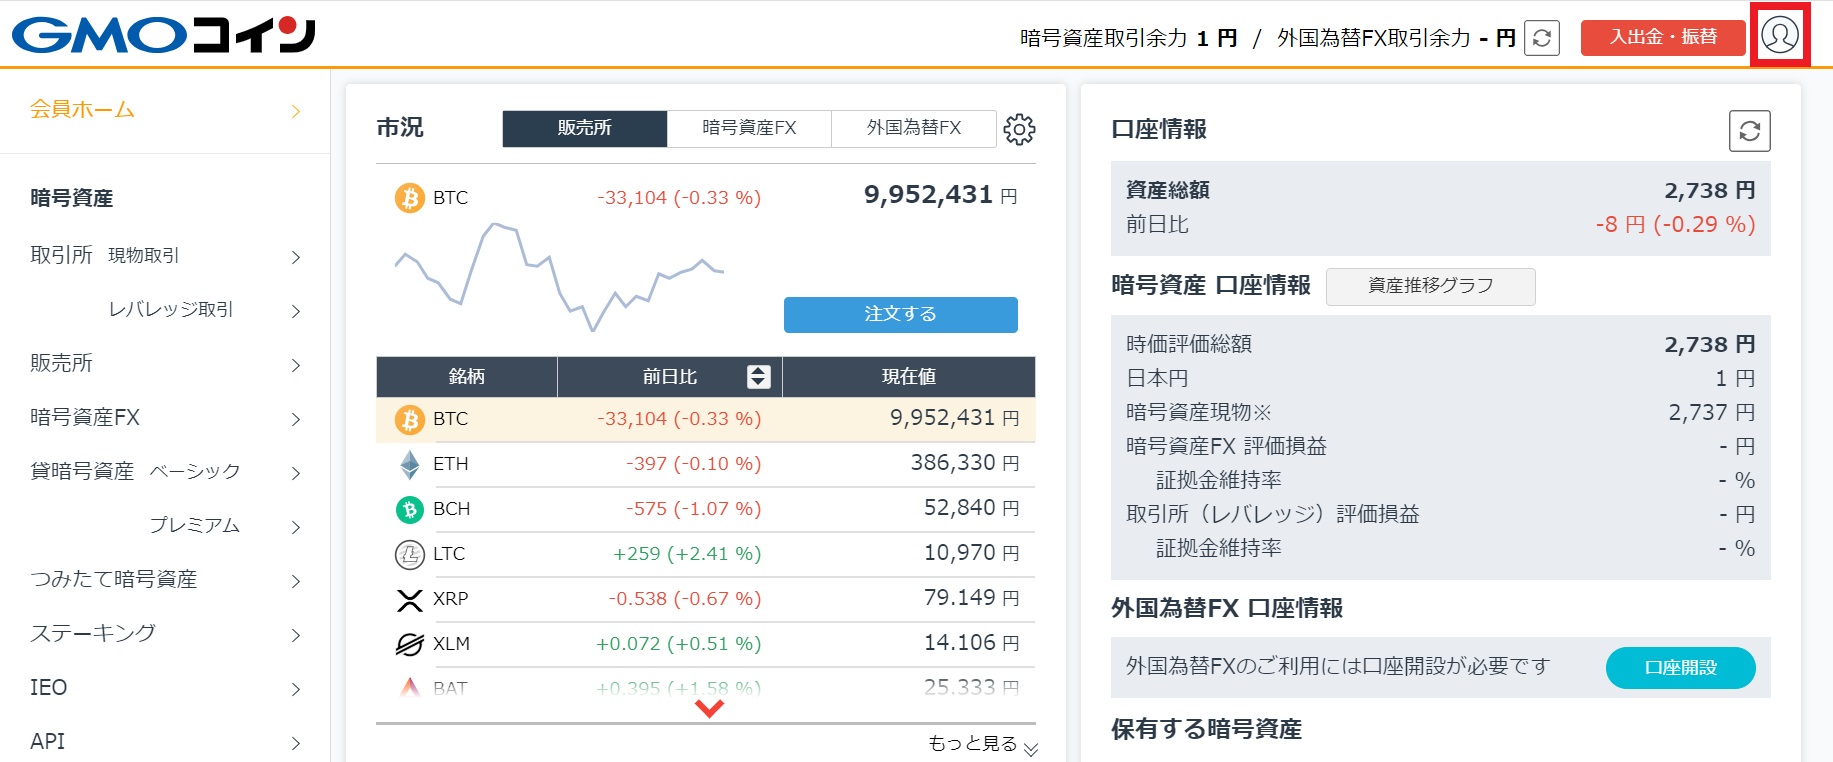Click the XRP icon in table
This screenshot has height=762, width=1833.
point(410,599)
